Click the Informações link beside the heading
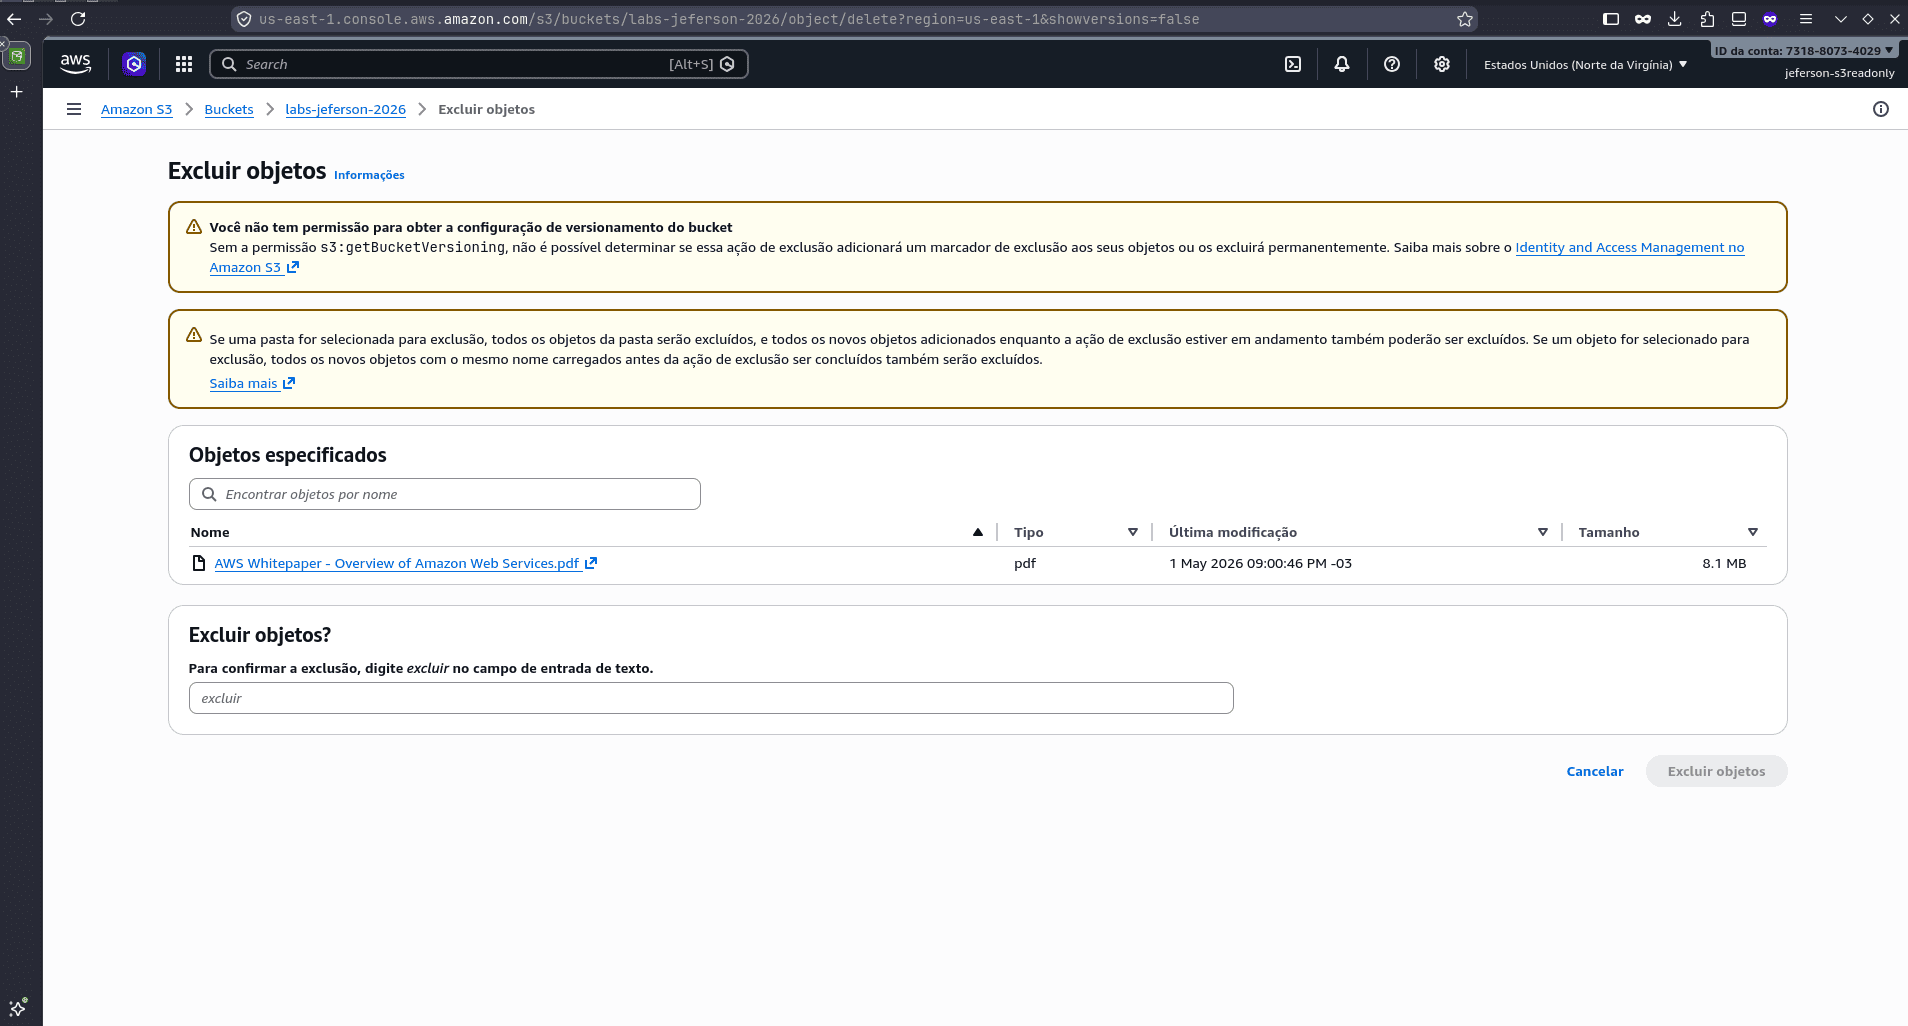 369,175
